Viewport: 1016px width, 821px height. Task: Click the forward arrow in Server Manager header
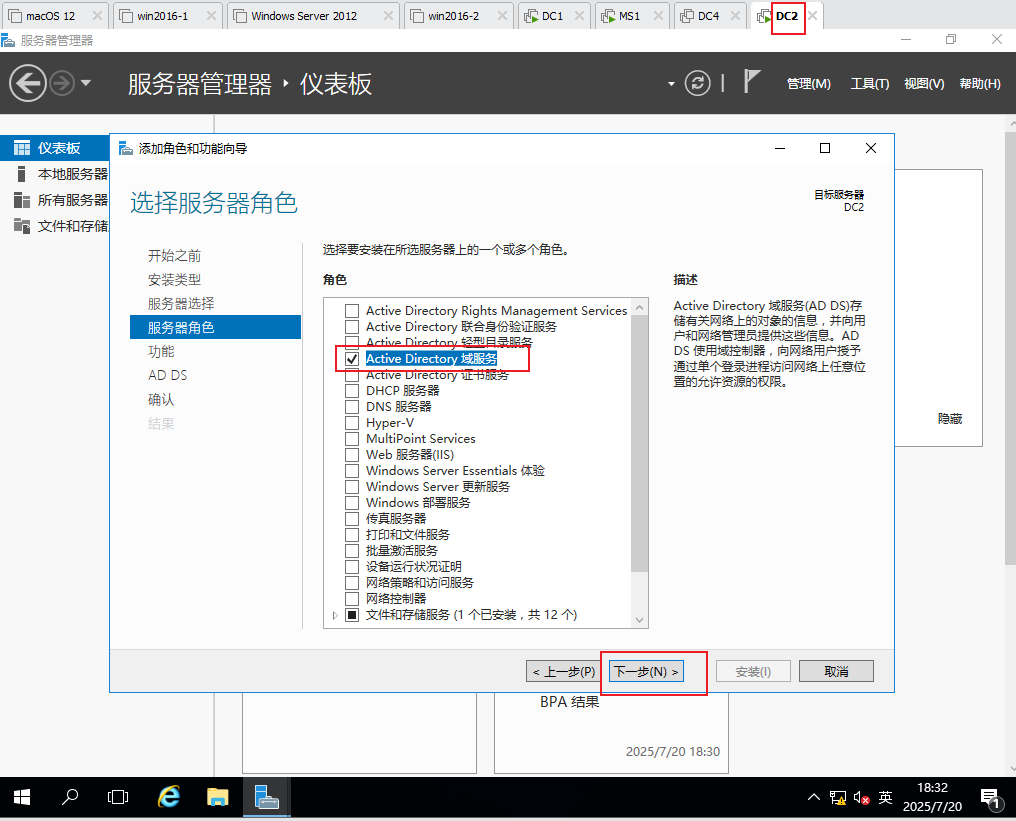(x=62, y=83)
